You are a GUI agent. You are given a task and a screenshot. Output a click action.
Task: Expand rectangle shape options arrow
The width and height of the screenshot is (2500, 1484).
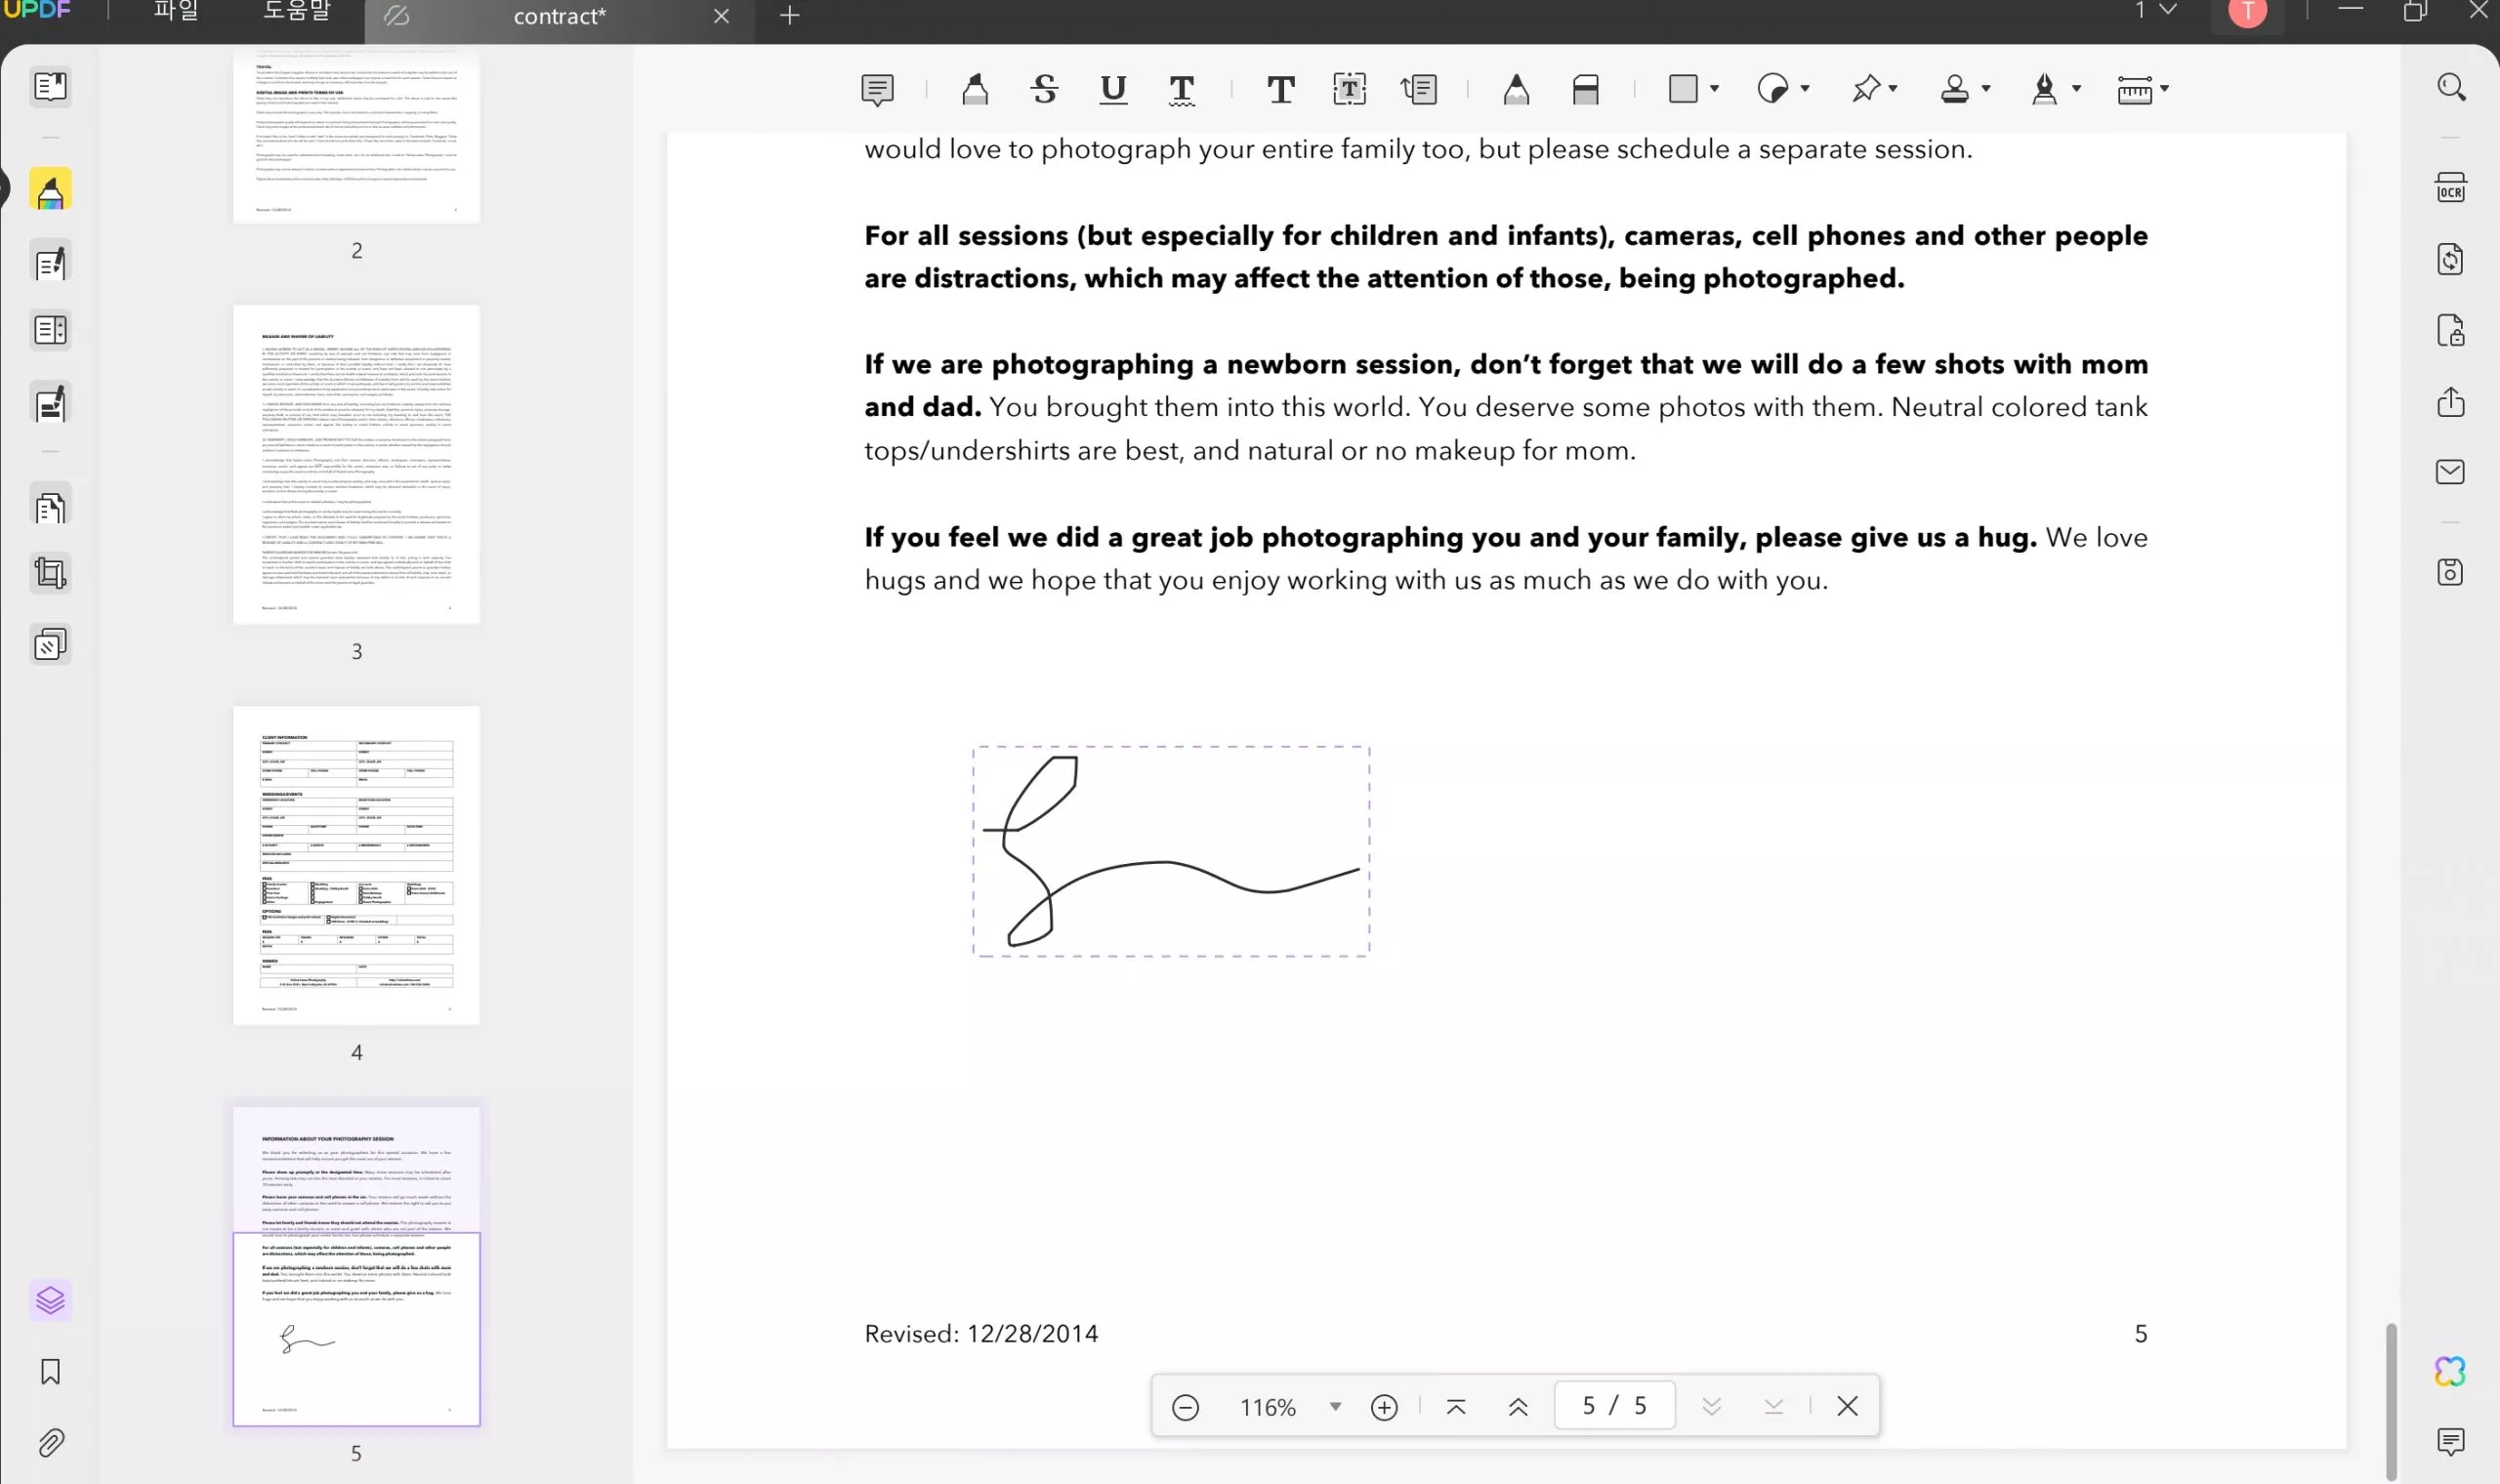(1715, 89)
